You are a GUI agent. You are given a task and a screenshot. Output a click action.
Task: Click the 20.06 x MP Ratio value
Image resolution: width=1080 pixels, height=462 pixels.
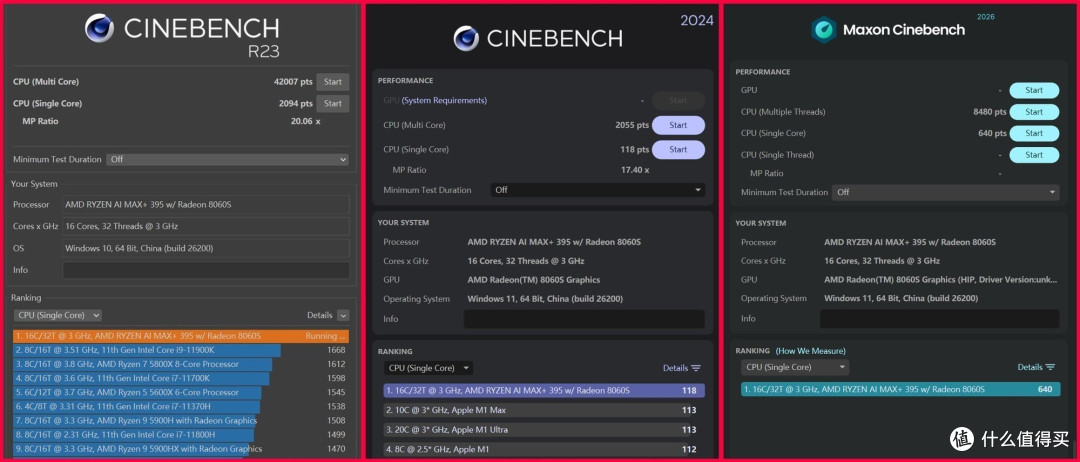click(306, 121)
